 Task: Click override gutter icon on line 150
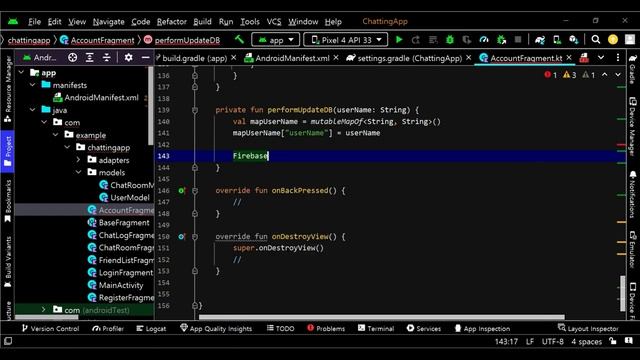click(182, 237)
